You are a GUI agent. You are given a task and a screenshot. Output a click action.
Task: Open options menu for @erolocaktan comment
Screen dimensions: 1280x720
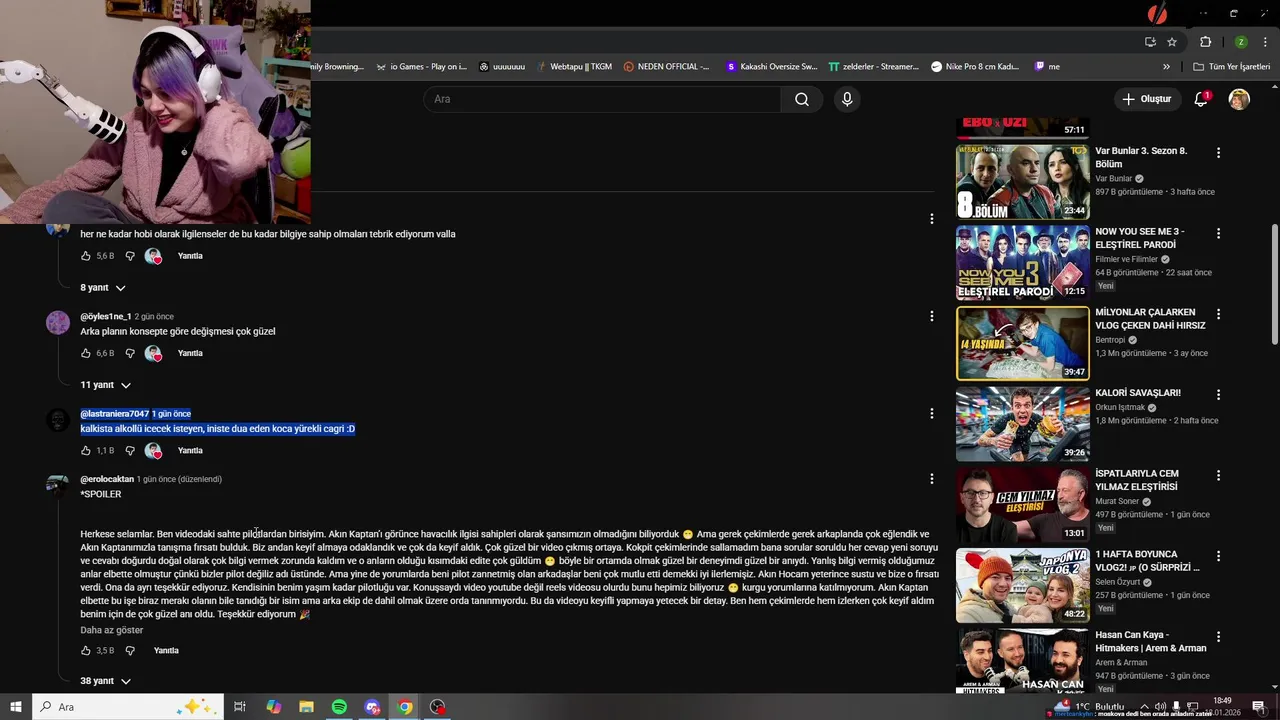click(931, 479)
